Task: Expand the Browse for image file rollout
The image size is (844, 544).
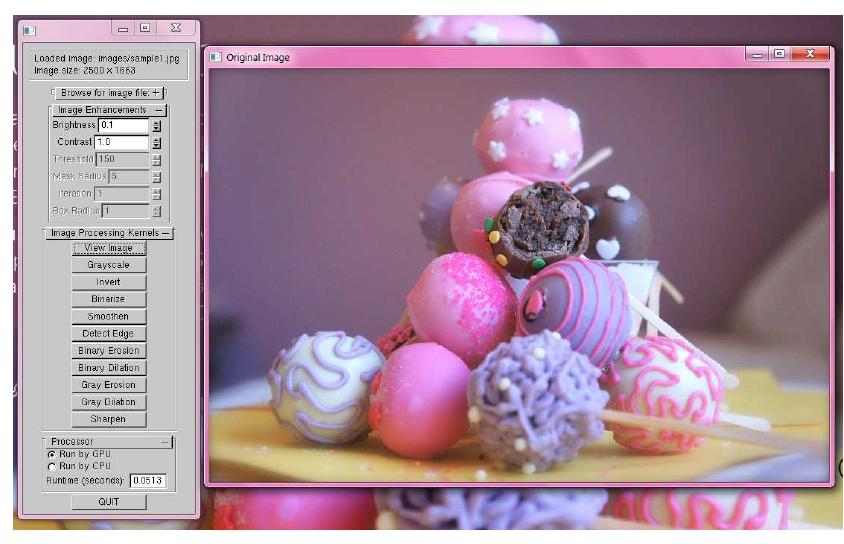Action: pos(109,93)
